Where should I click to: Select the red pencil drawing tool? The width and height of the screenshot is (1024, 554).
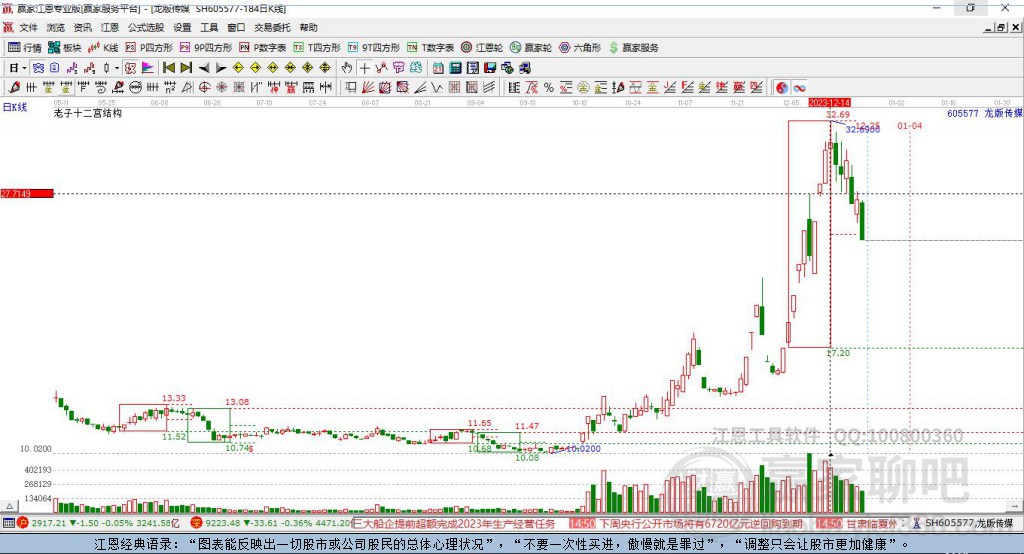tap(14, 87)
